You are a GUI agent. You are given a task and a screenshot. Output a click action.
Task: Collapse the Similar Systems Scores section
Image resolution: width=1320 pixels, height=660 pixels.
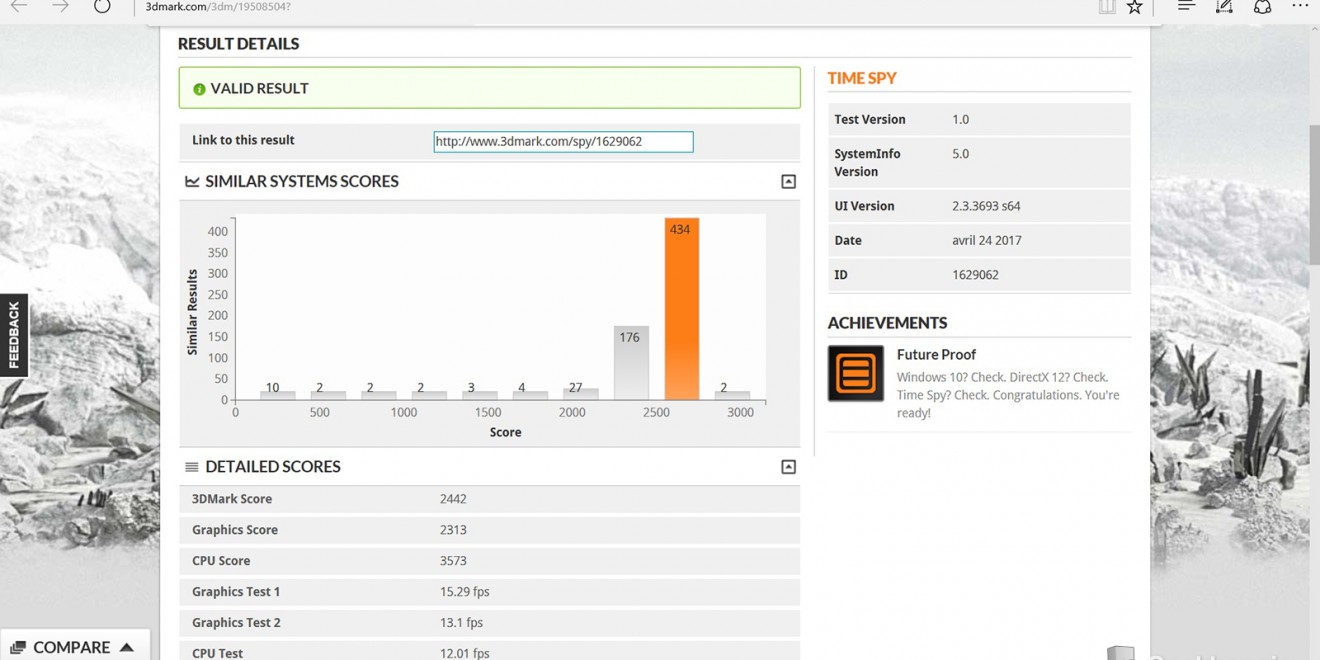coord(788,181)
